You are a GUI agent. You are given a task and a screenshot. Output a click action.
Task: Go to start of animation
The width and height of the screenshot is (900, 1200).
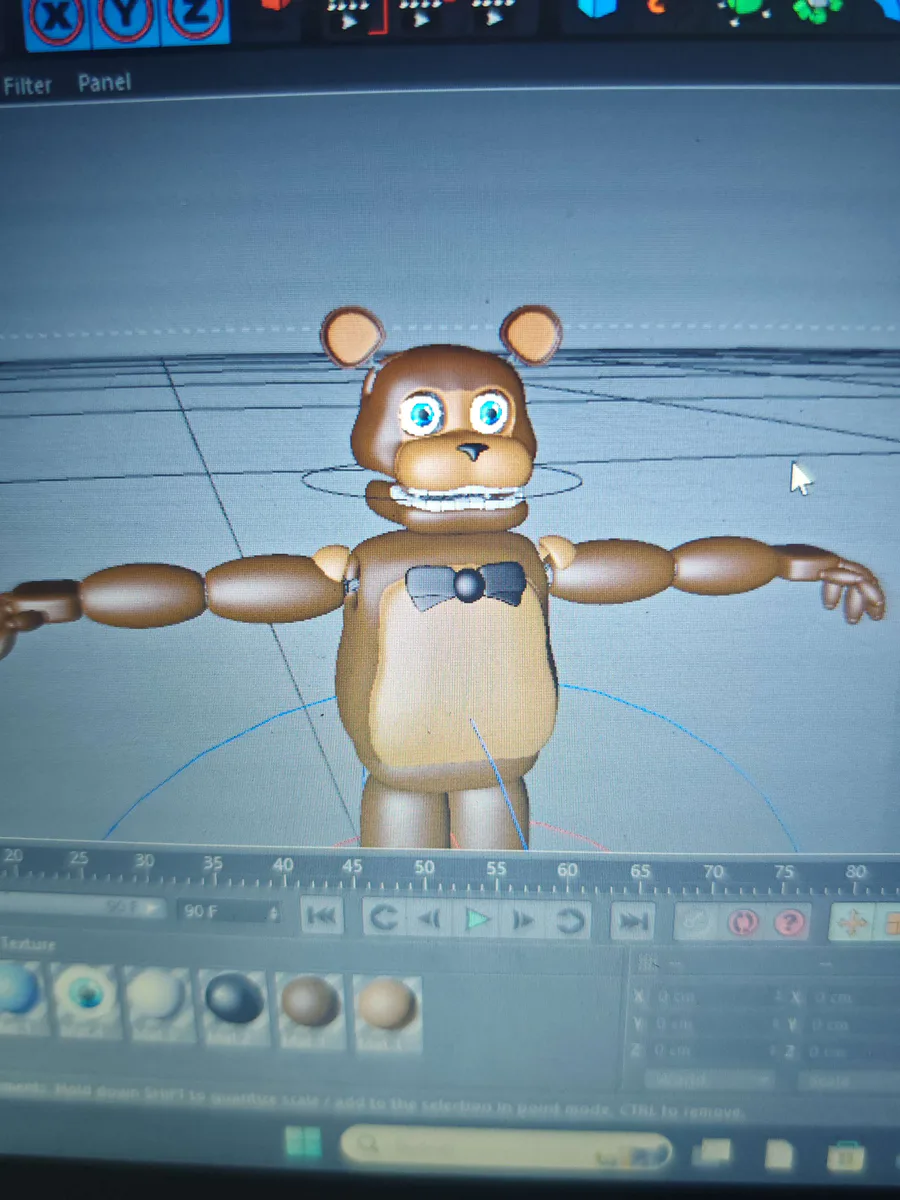pyautogui.click(x=322, y=915)
